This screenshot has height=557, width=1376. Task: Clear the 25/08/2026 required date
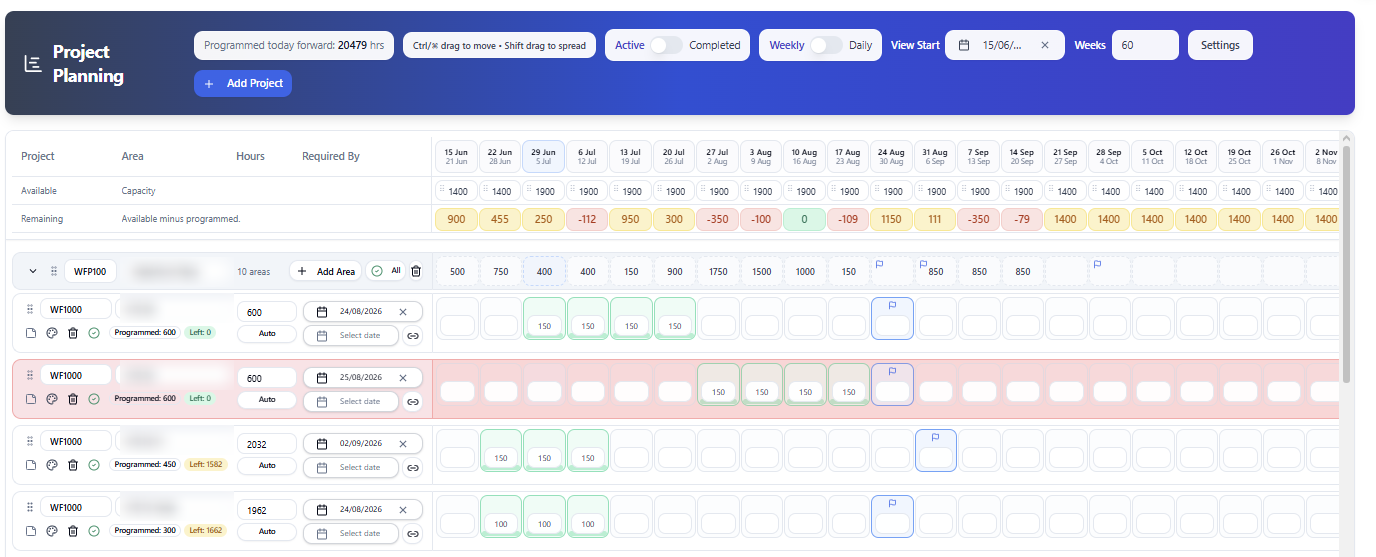403,378
